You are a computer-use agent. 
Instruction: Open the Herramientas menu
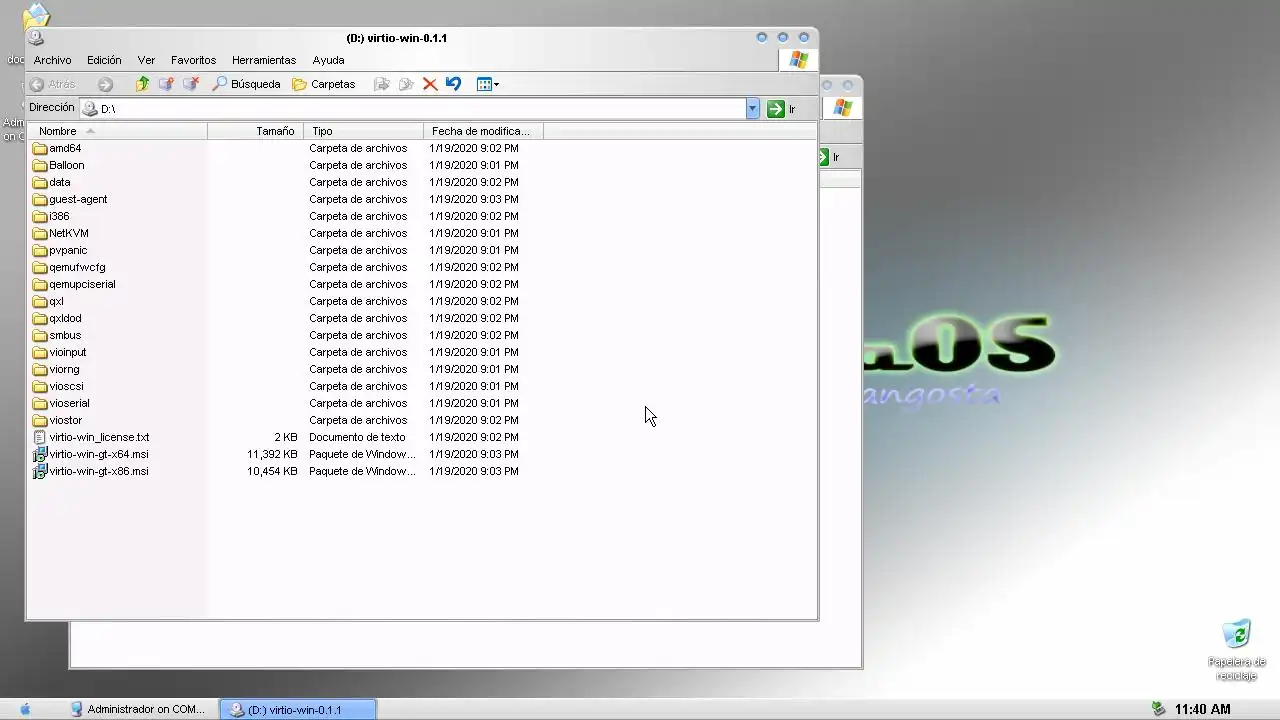(264, 60)
